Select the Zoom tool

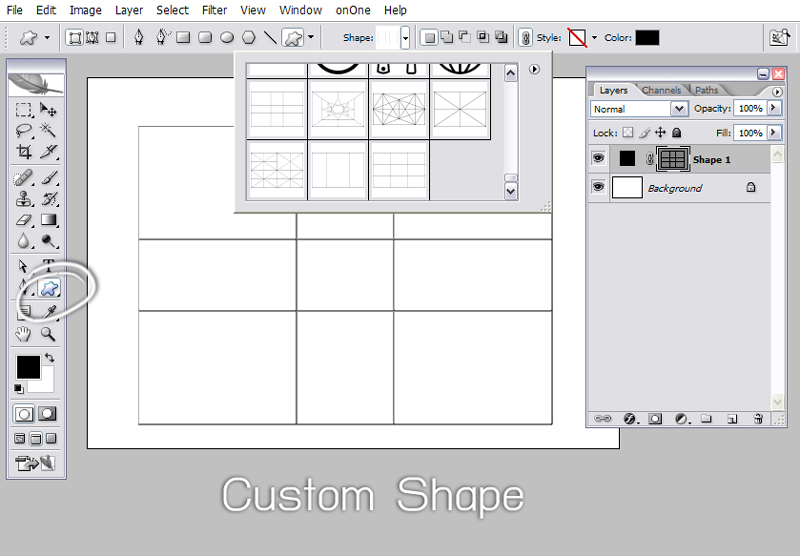(x=48, y=334)
